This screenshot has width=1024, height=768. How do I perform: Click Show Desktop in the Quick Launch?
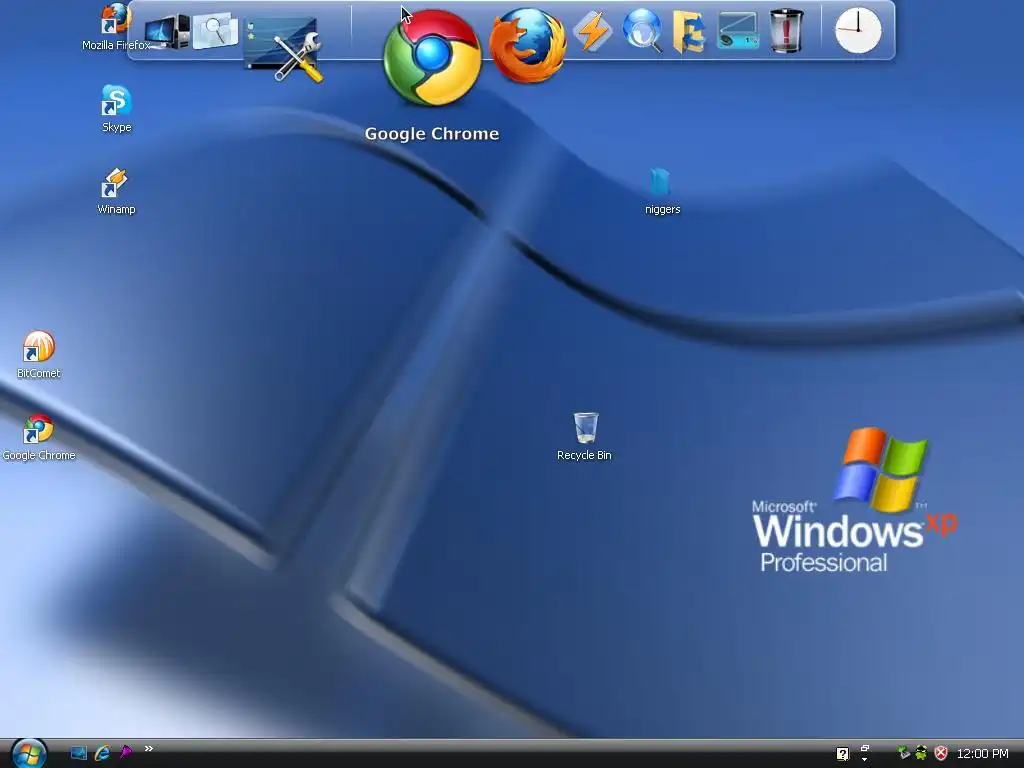point(78,753)
